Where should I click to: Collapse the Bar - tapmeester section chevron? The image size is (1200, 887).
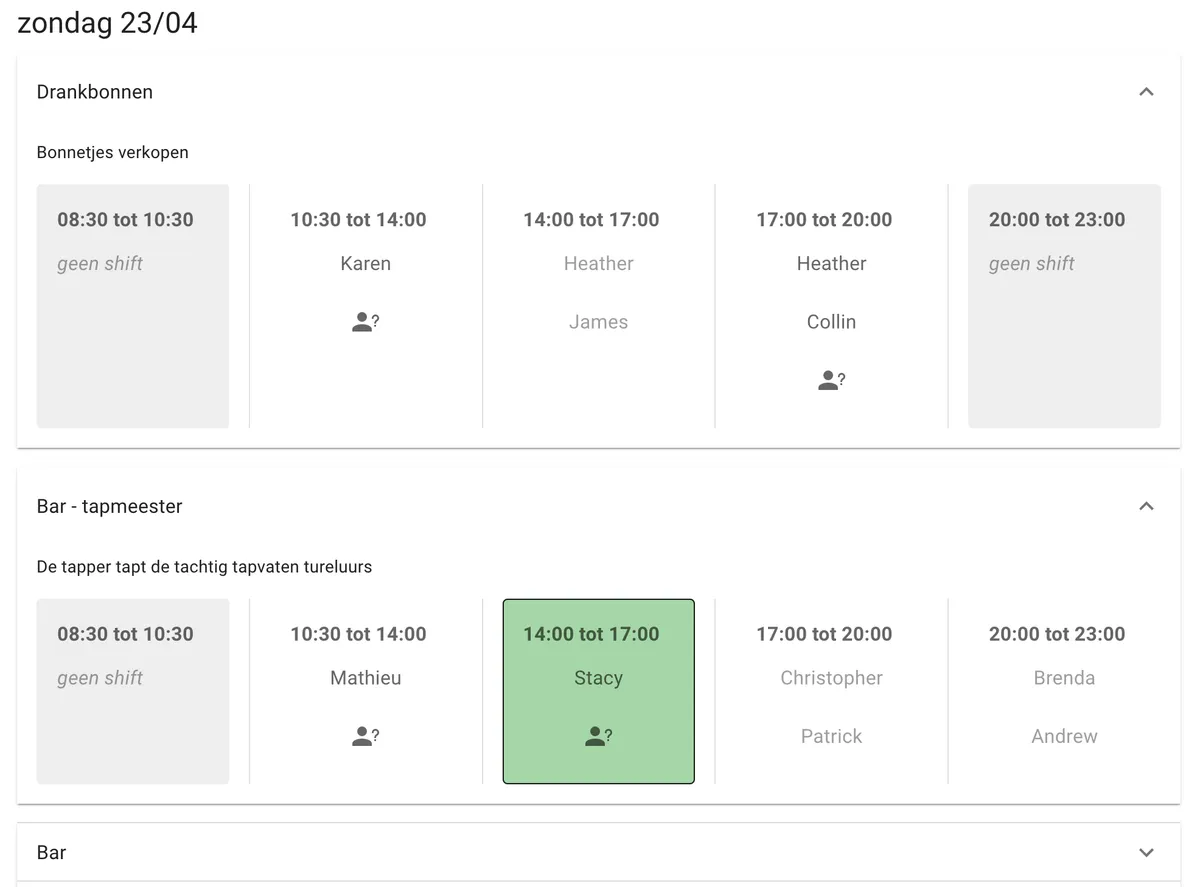click(1146, 506)
